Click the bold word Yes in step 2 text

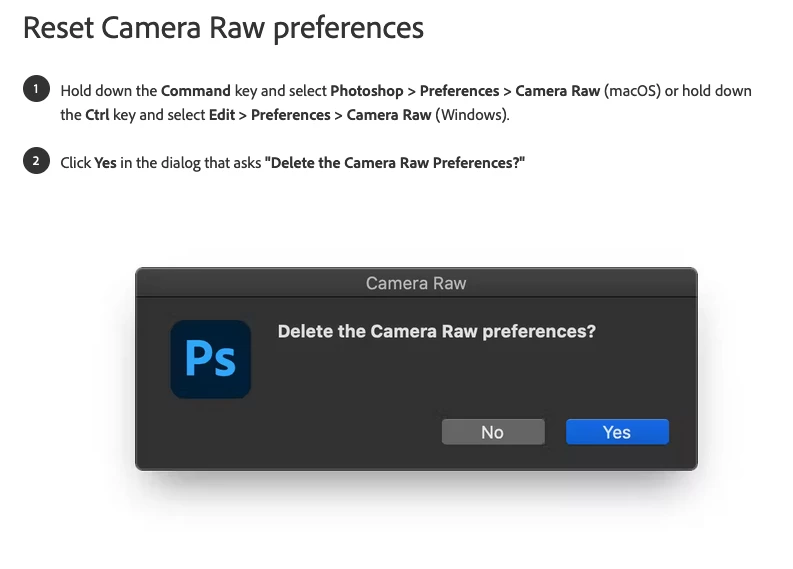click(x=105, y=163)
